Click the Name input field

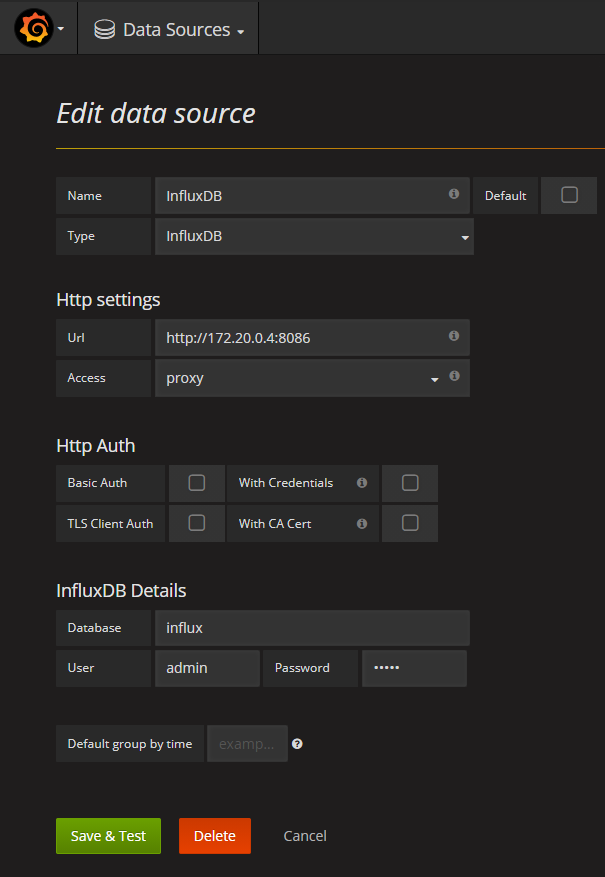(x=312, y=196)
